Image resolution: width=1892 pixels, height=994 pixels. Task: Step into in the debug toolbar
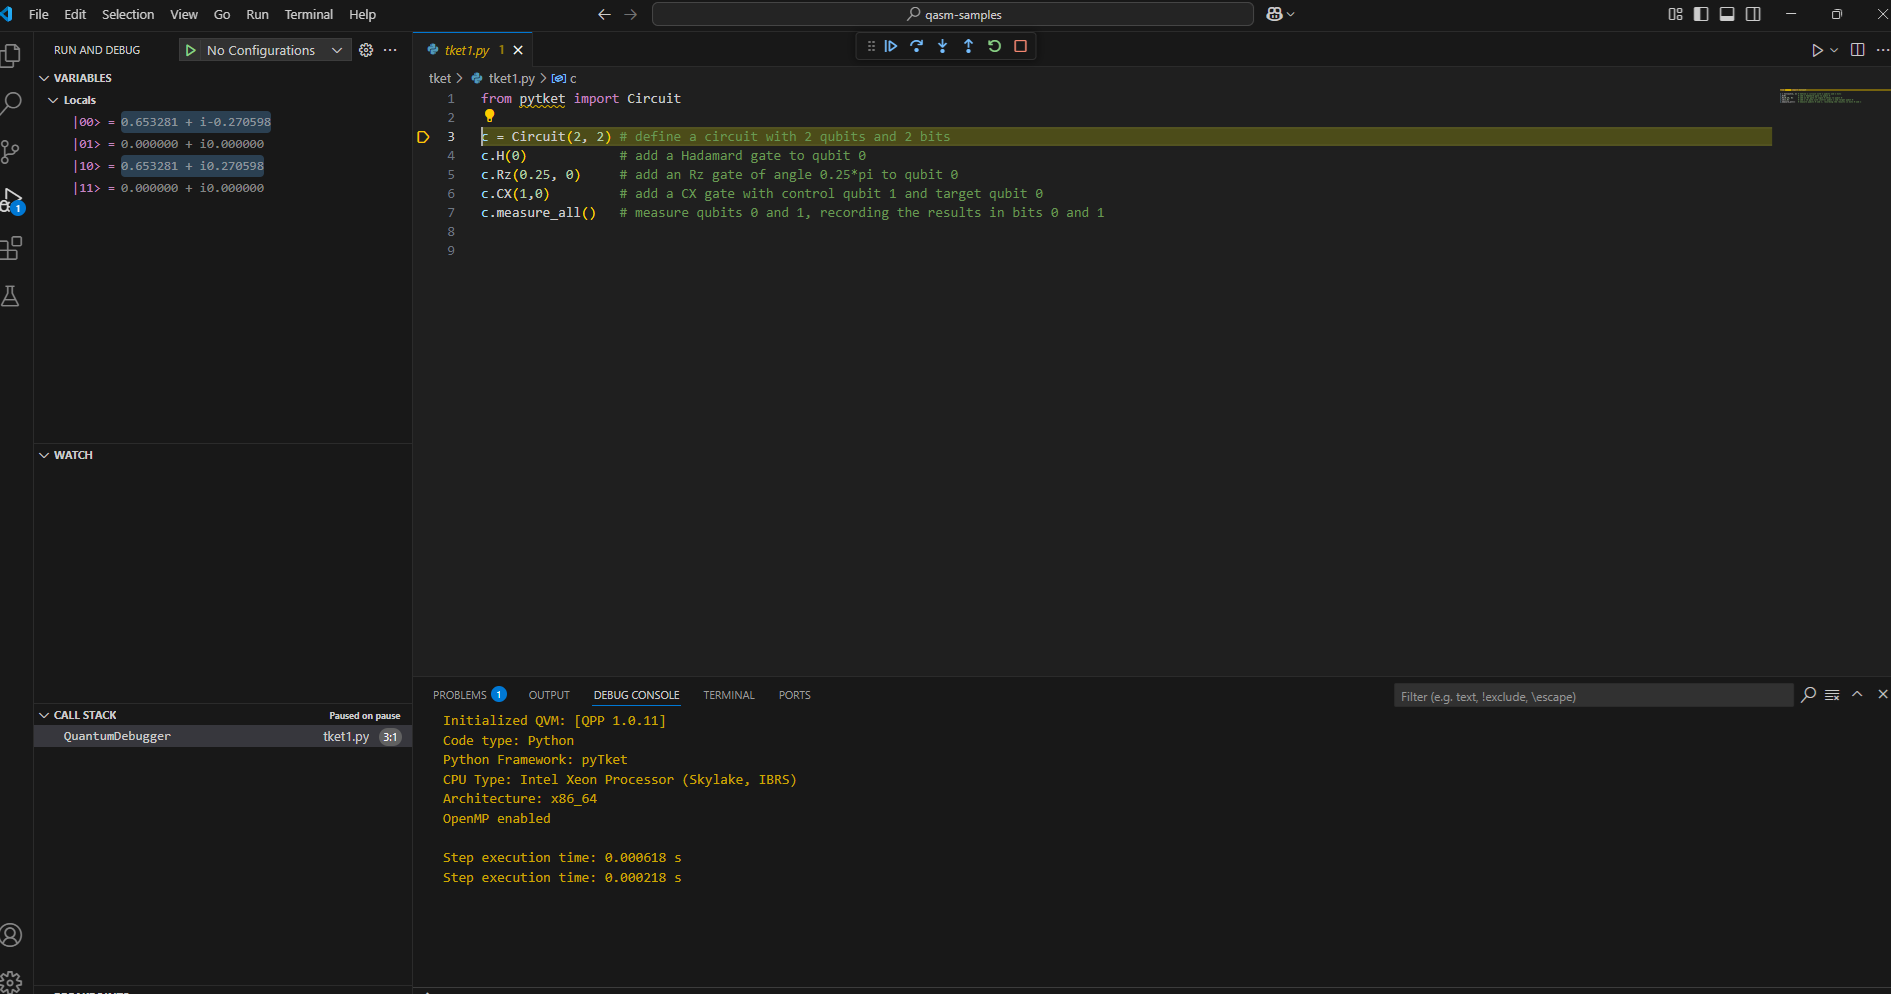coord(943,46)
